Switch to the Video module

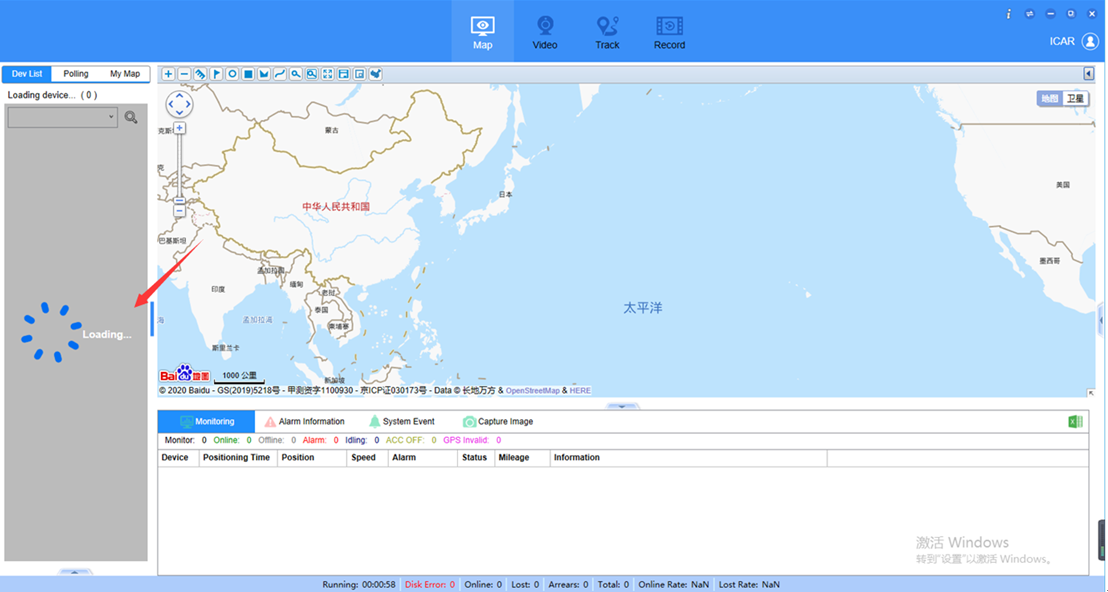click(x=545, y=32)
